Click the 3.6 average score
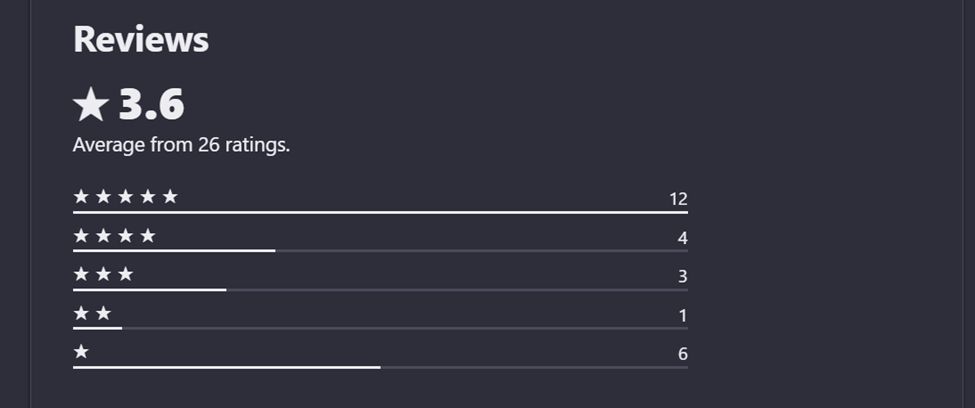The height and width of the screenshot is (408, 975). coord(152,105)
